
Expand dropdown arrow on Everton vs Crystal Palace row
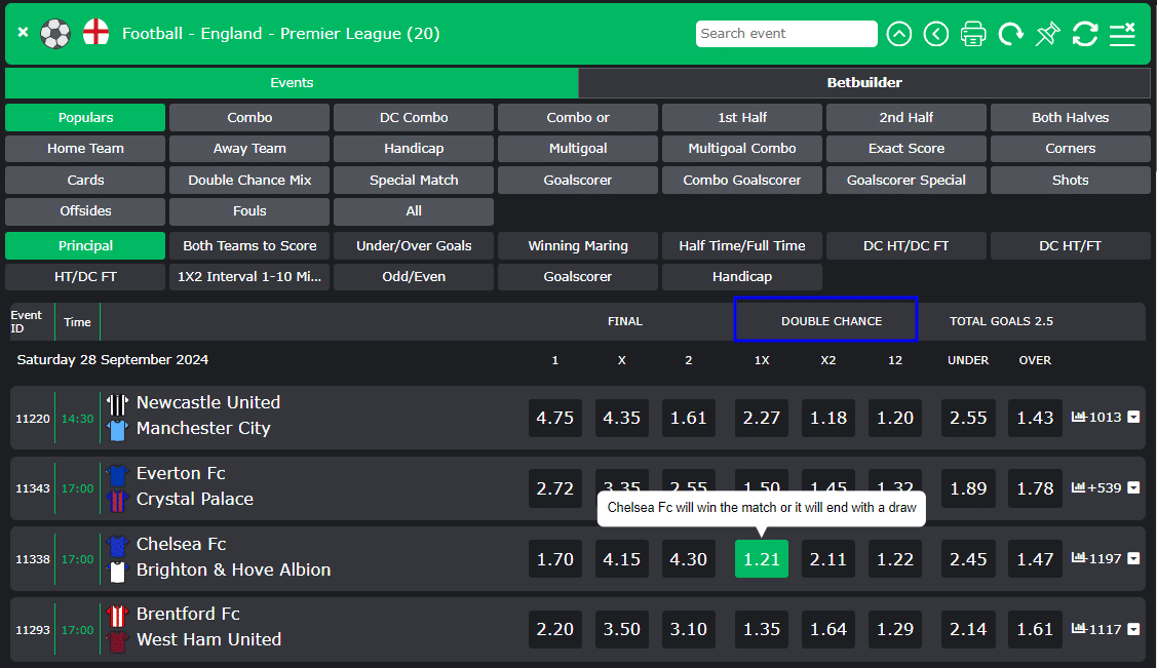(1133, 488)
